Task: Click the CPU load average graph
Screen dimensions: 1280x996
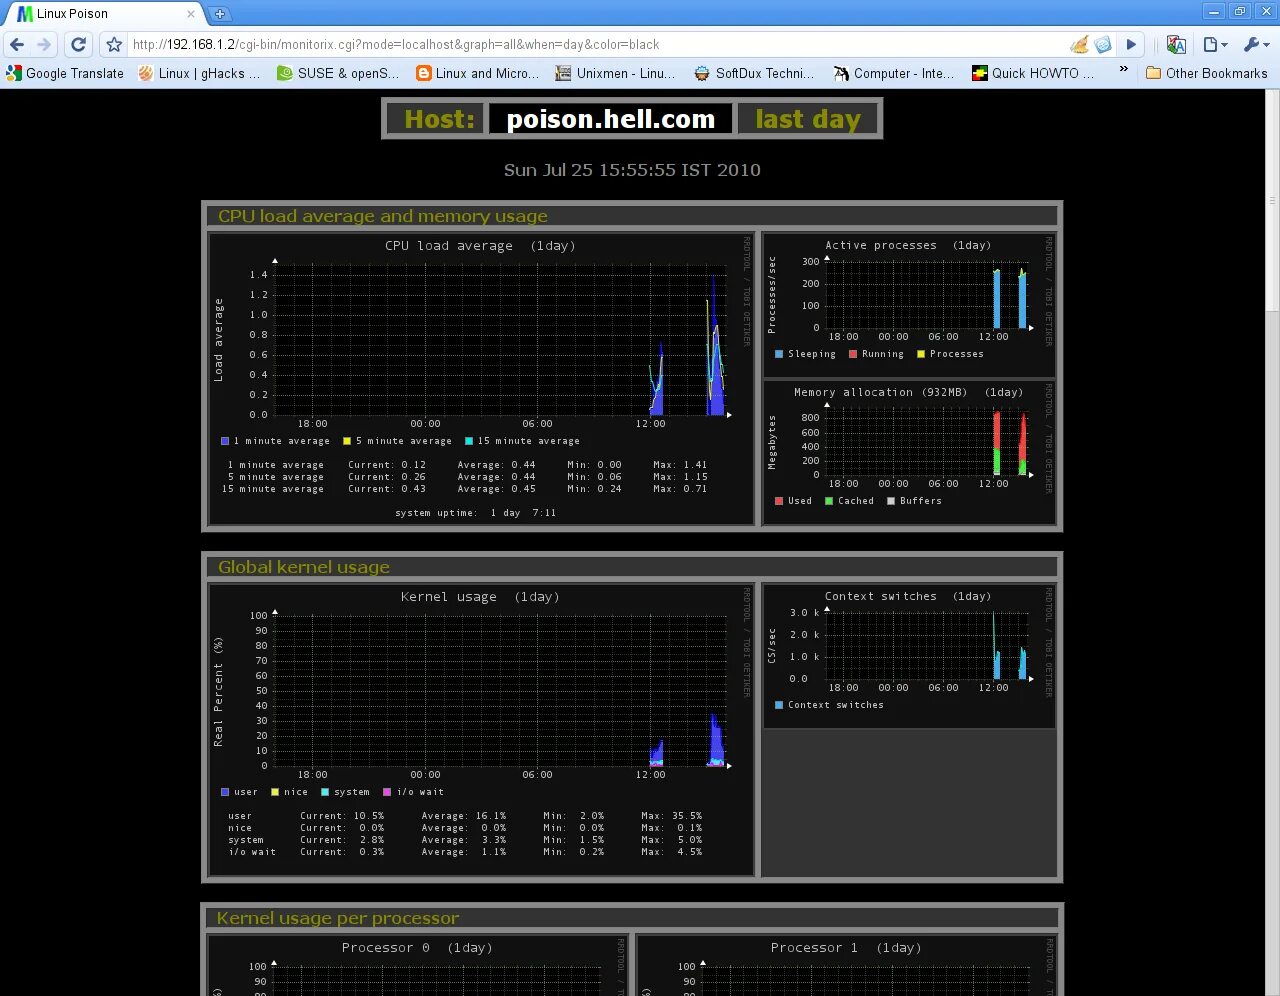Action: click(x=480, y=379)
